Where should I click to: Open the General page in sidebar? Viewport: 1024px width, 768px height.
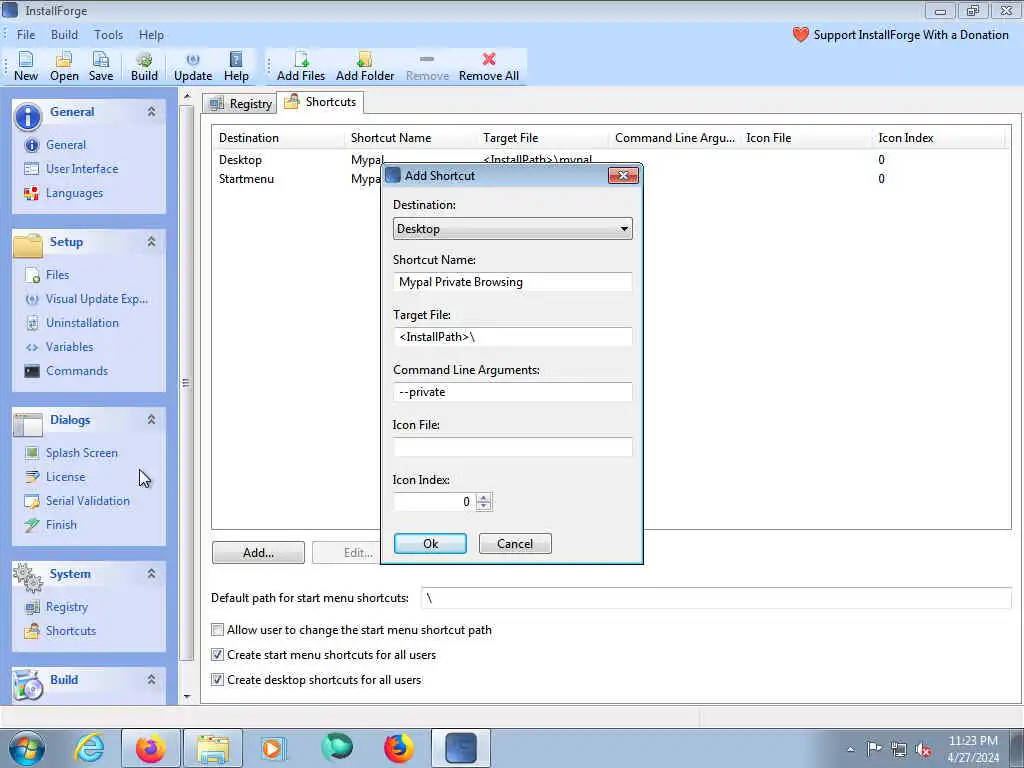[x=65, y=145]
